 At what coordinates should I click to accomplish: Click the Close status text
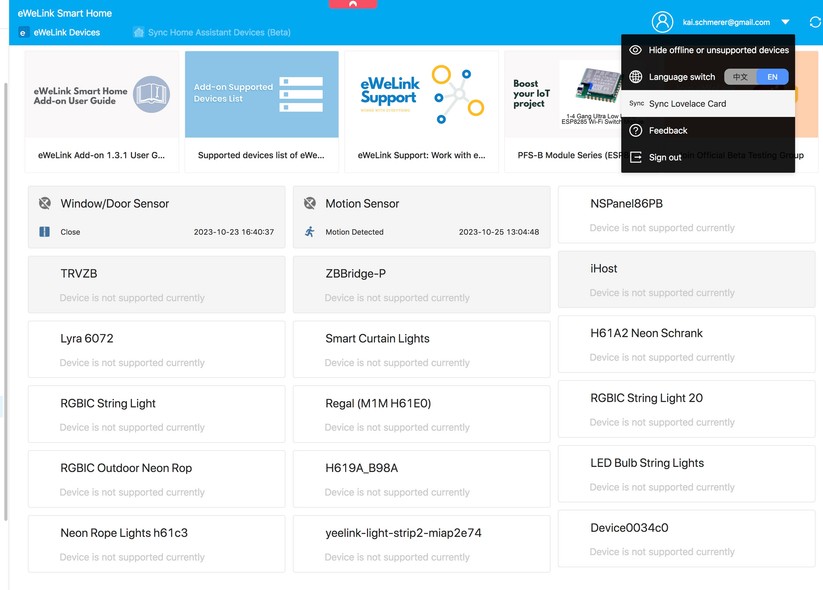point(70,232)
